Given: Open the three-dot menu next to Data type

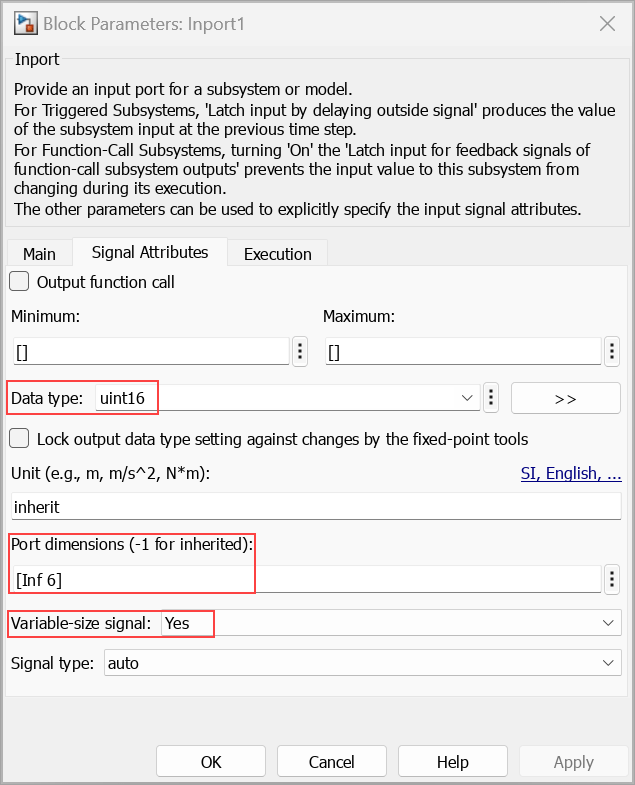Looking at the screenshot, I should (x=491, y=398).
